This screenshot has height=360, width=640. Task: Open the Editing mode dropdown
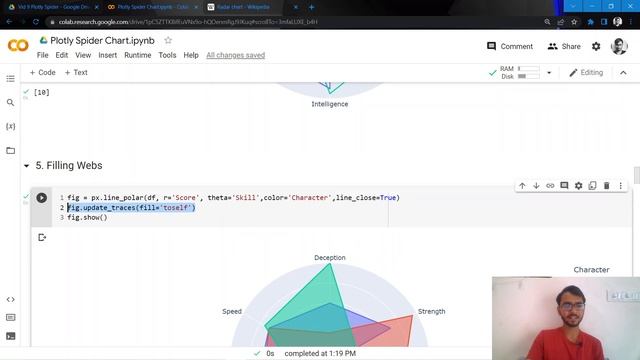click(586, 73)
